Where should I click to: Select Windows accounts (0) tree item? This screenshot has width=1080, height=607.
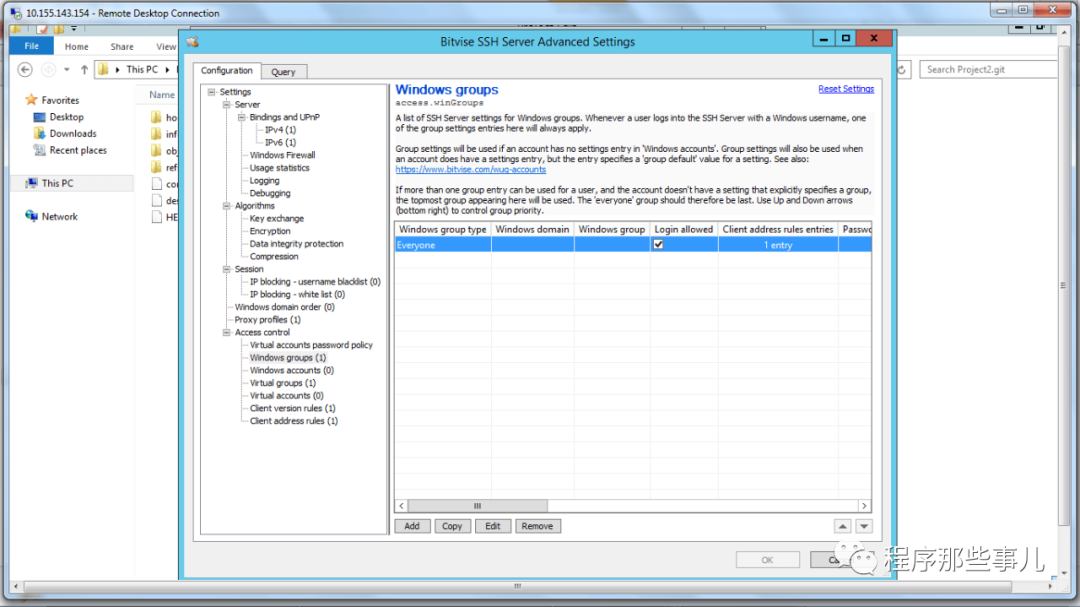click(292, 371)
